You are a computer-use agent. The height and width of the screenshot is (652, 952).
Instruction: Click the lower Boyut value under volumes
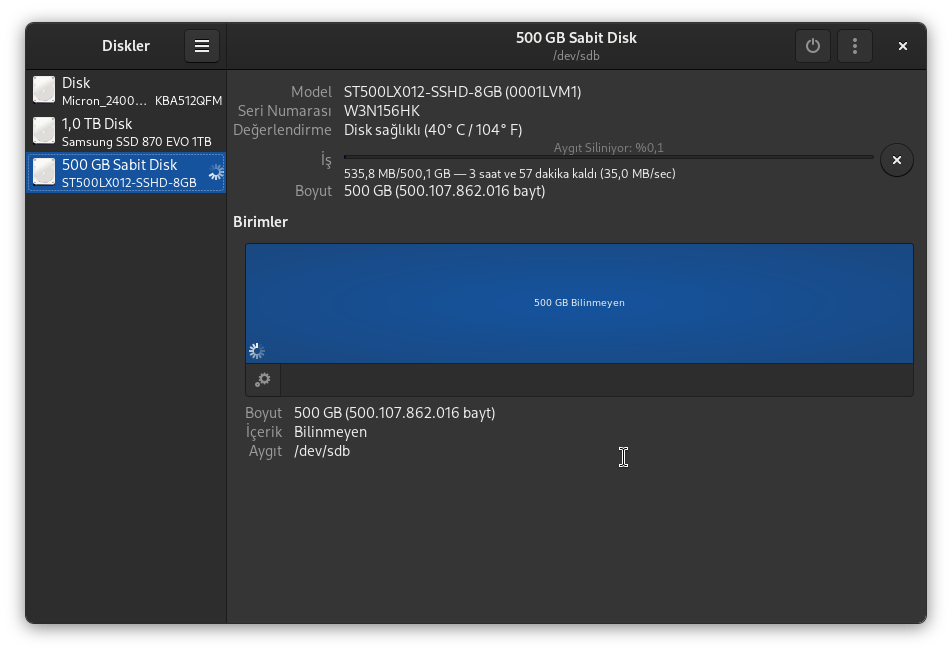pos(395,413)
